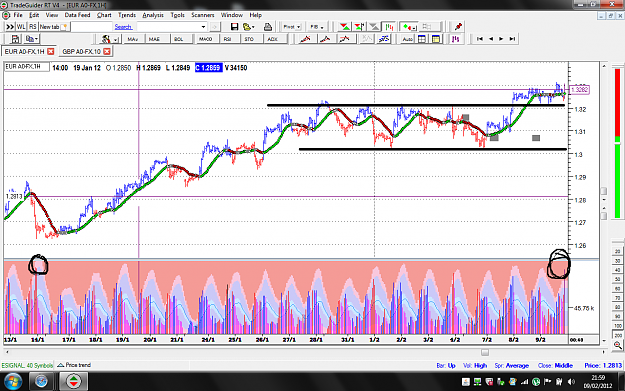Click the black floppy disk save icon
The width and height of the screenshot is (625, 391).
click(x=234, y=27)
